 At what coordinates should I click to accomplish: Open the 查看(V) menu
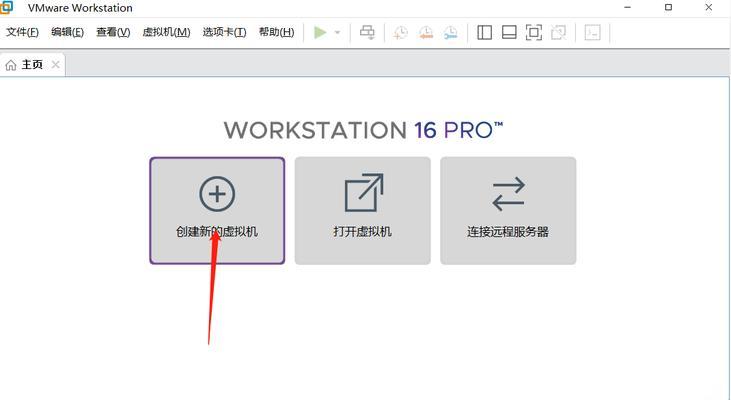113,32
